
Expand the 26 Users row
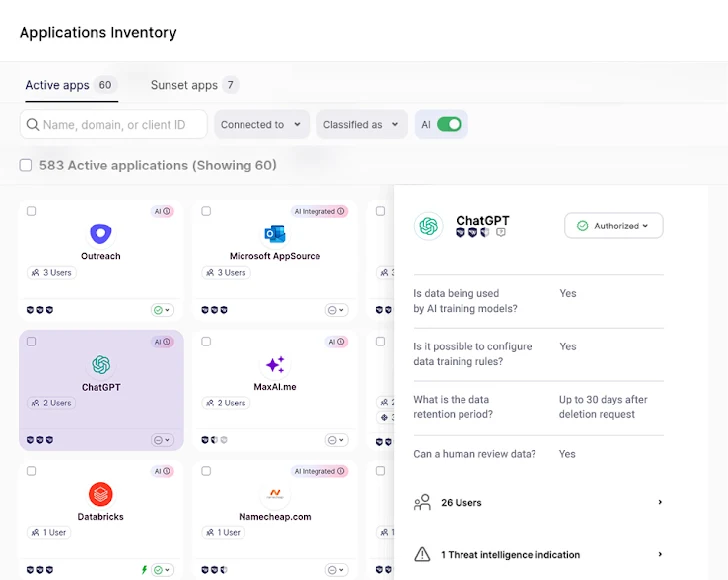(538, 502)
